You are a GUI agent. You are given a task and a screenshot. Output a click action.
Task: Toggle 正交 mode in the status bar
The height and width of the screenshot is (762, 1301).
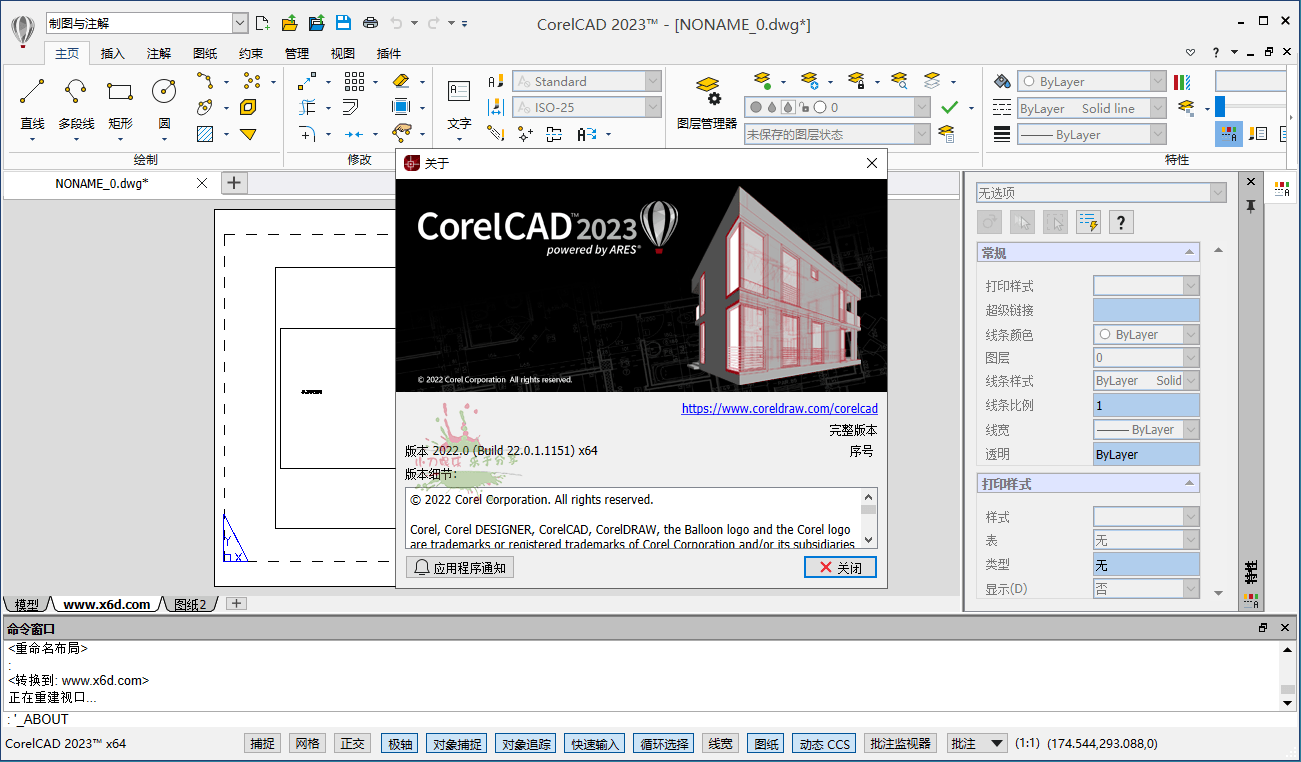(x=352, y=743)
